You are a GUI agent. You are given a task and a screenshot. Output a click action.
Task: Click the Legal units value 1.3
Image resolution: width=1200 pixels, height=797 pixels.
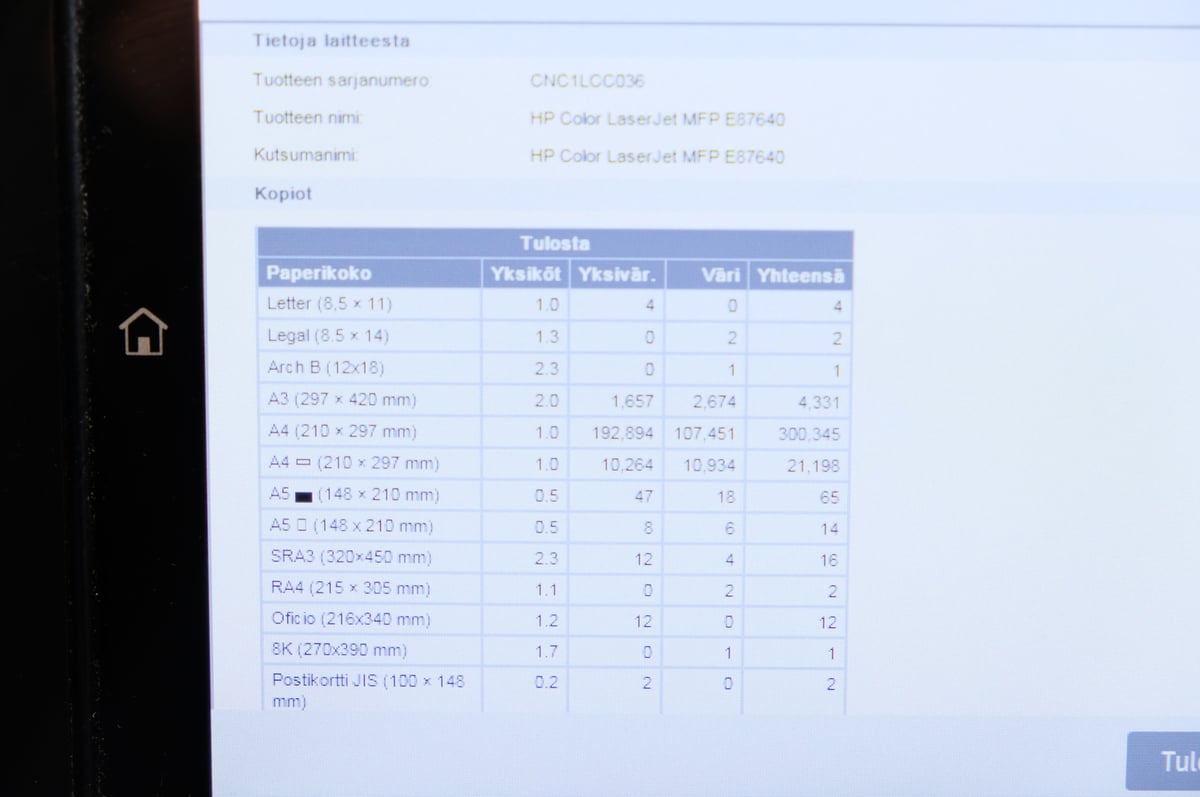547,336
